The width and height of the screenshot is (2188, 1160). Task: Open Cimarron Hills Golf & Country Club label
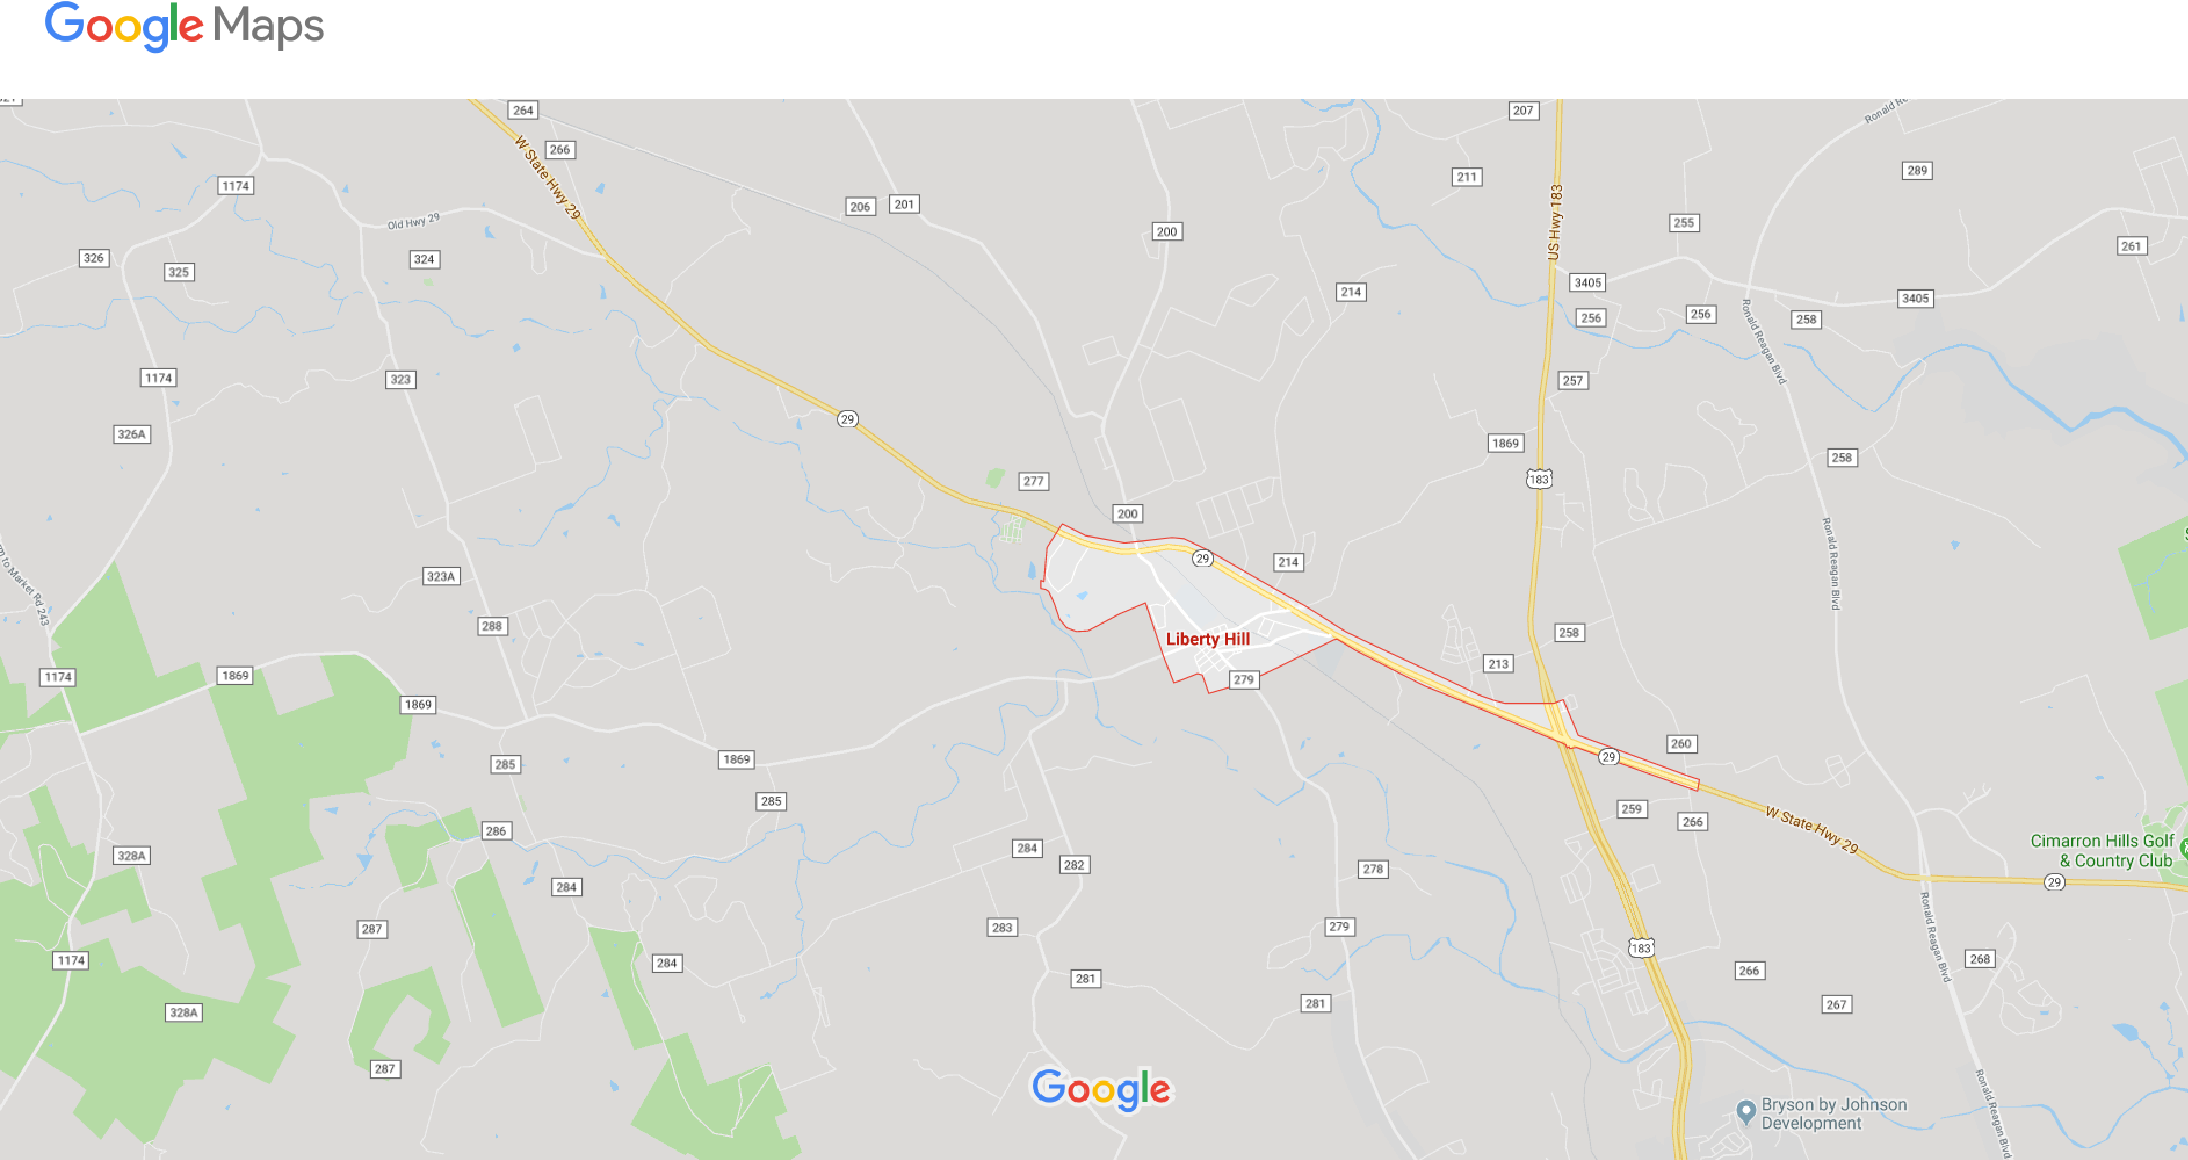click(x=2102, y=851)
